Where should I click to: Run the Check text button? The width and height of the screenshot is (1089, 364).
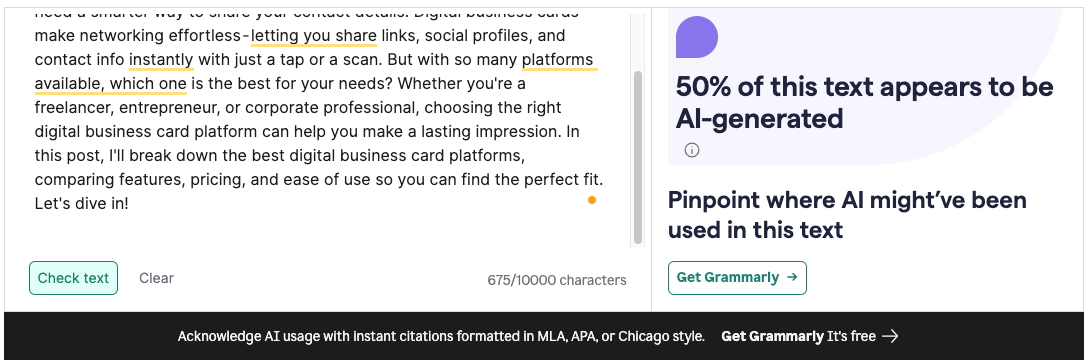coord(74,278)
